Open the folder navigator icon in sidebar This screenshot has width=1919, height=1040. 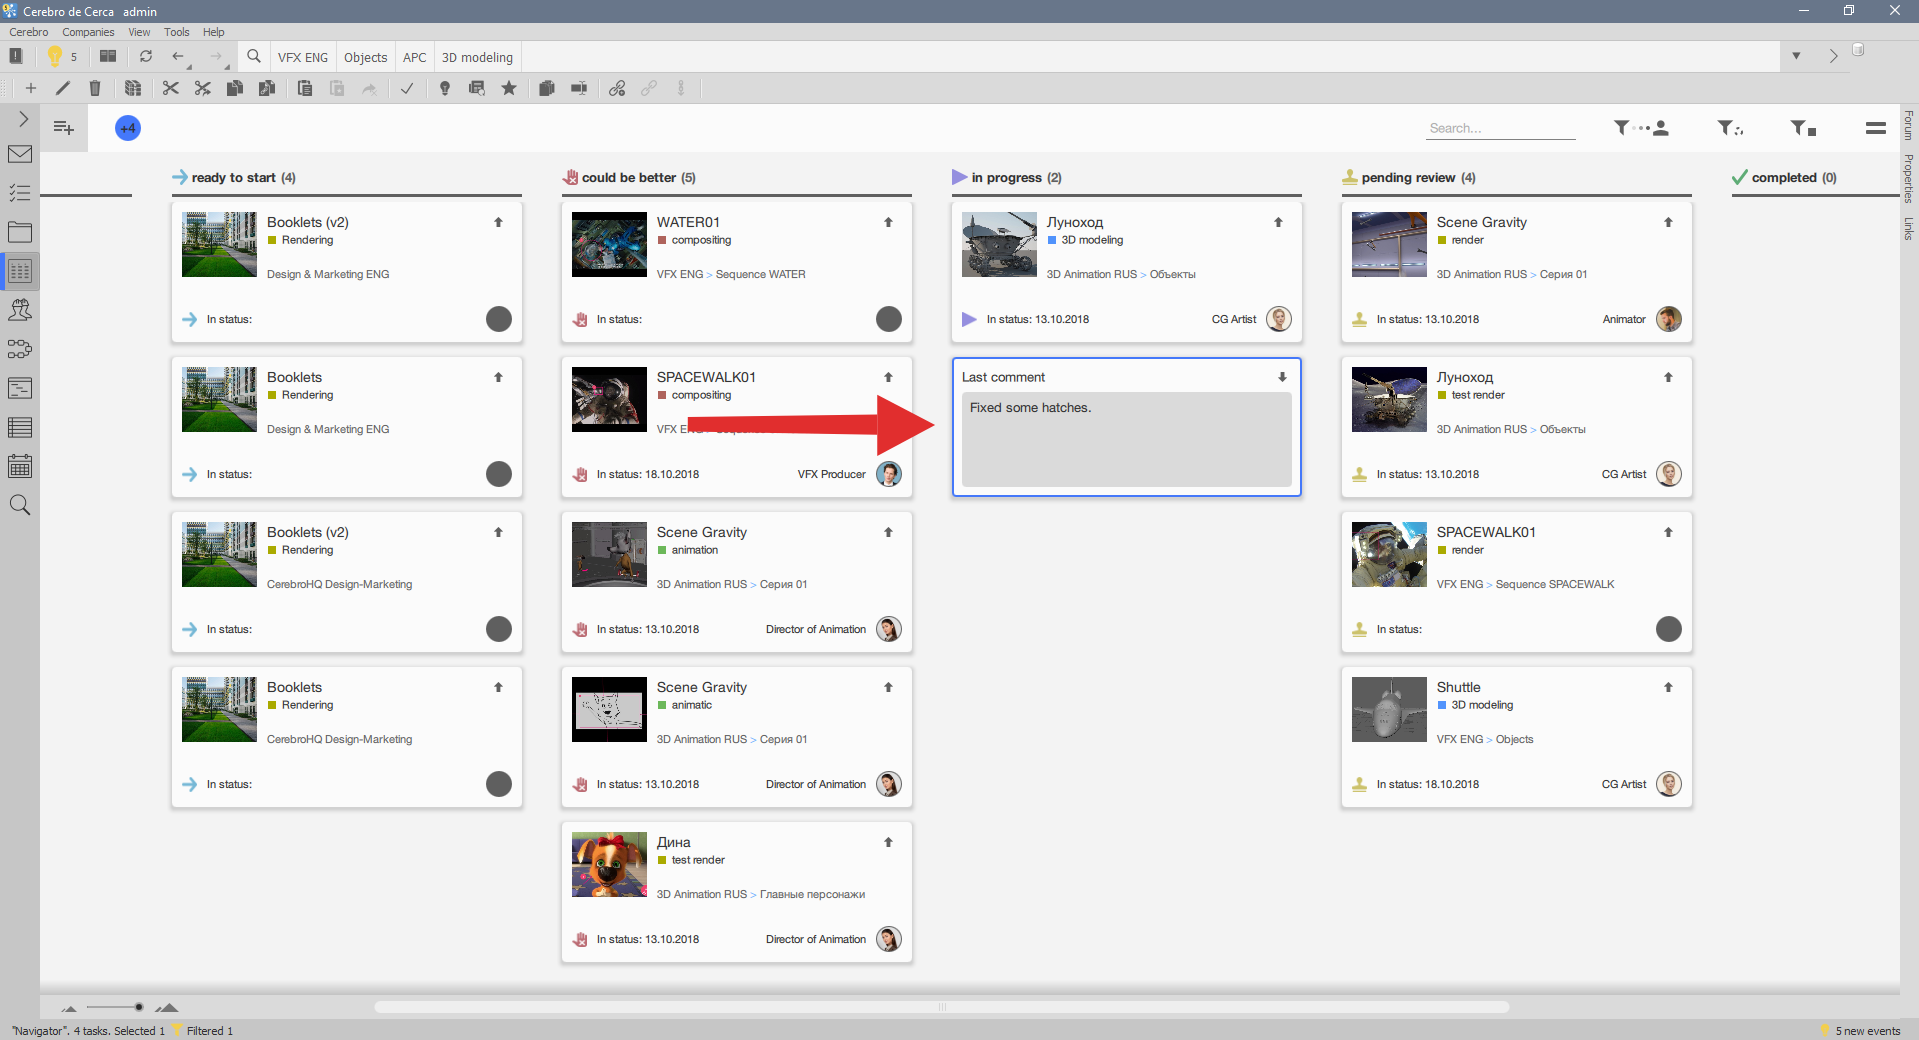coord(20,232)
